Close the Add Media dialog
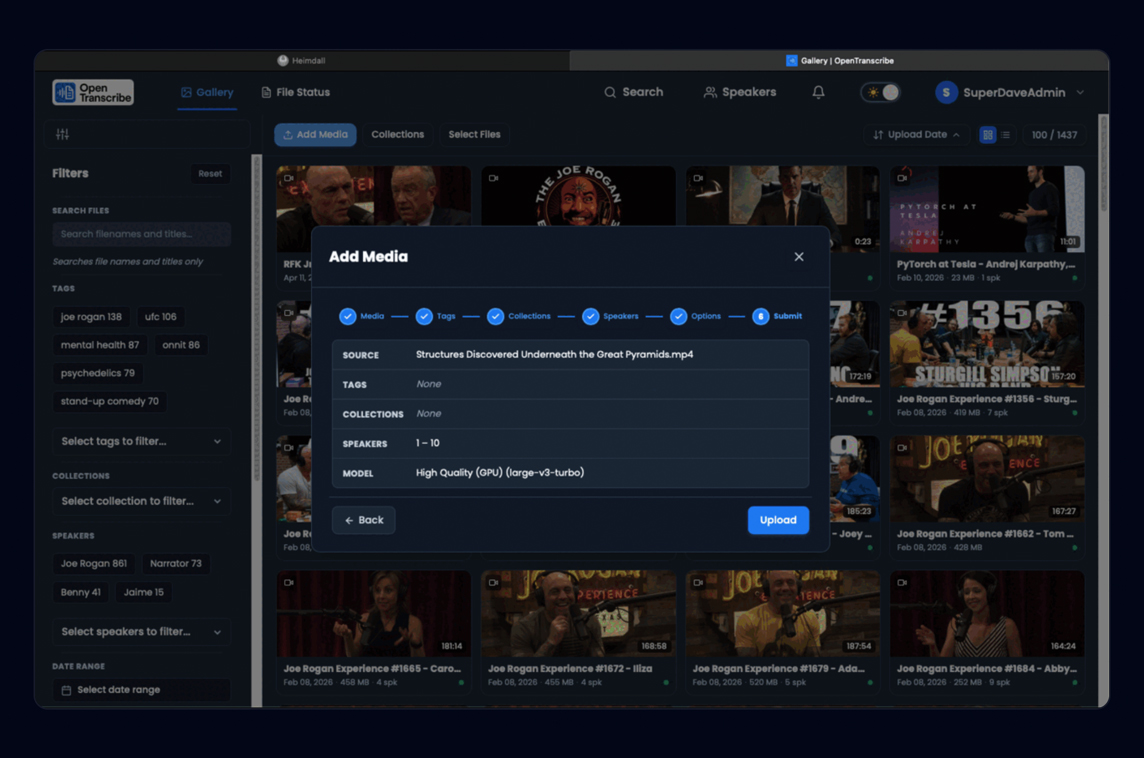Viewport: 1144px width, 758px height. coord(798,257)
